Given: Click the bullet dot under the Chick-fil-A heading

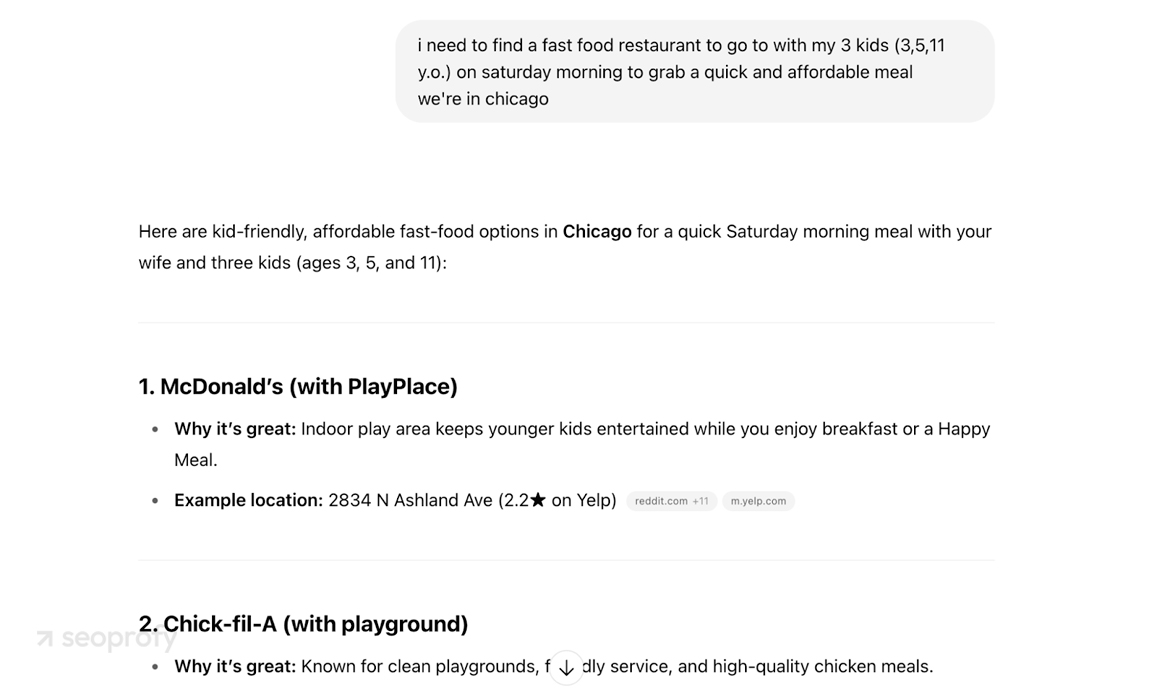Looking at the screenshot, I should point(155,667).
